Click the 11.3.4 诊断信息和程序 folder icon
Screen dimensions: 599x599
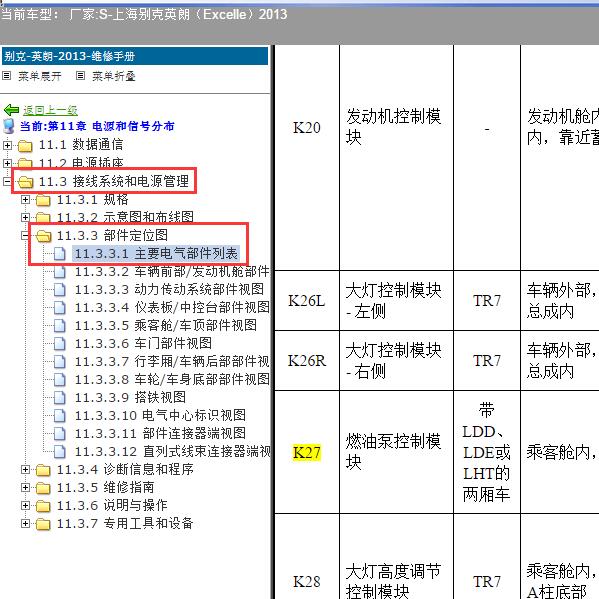[x=43, y=470]
